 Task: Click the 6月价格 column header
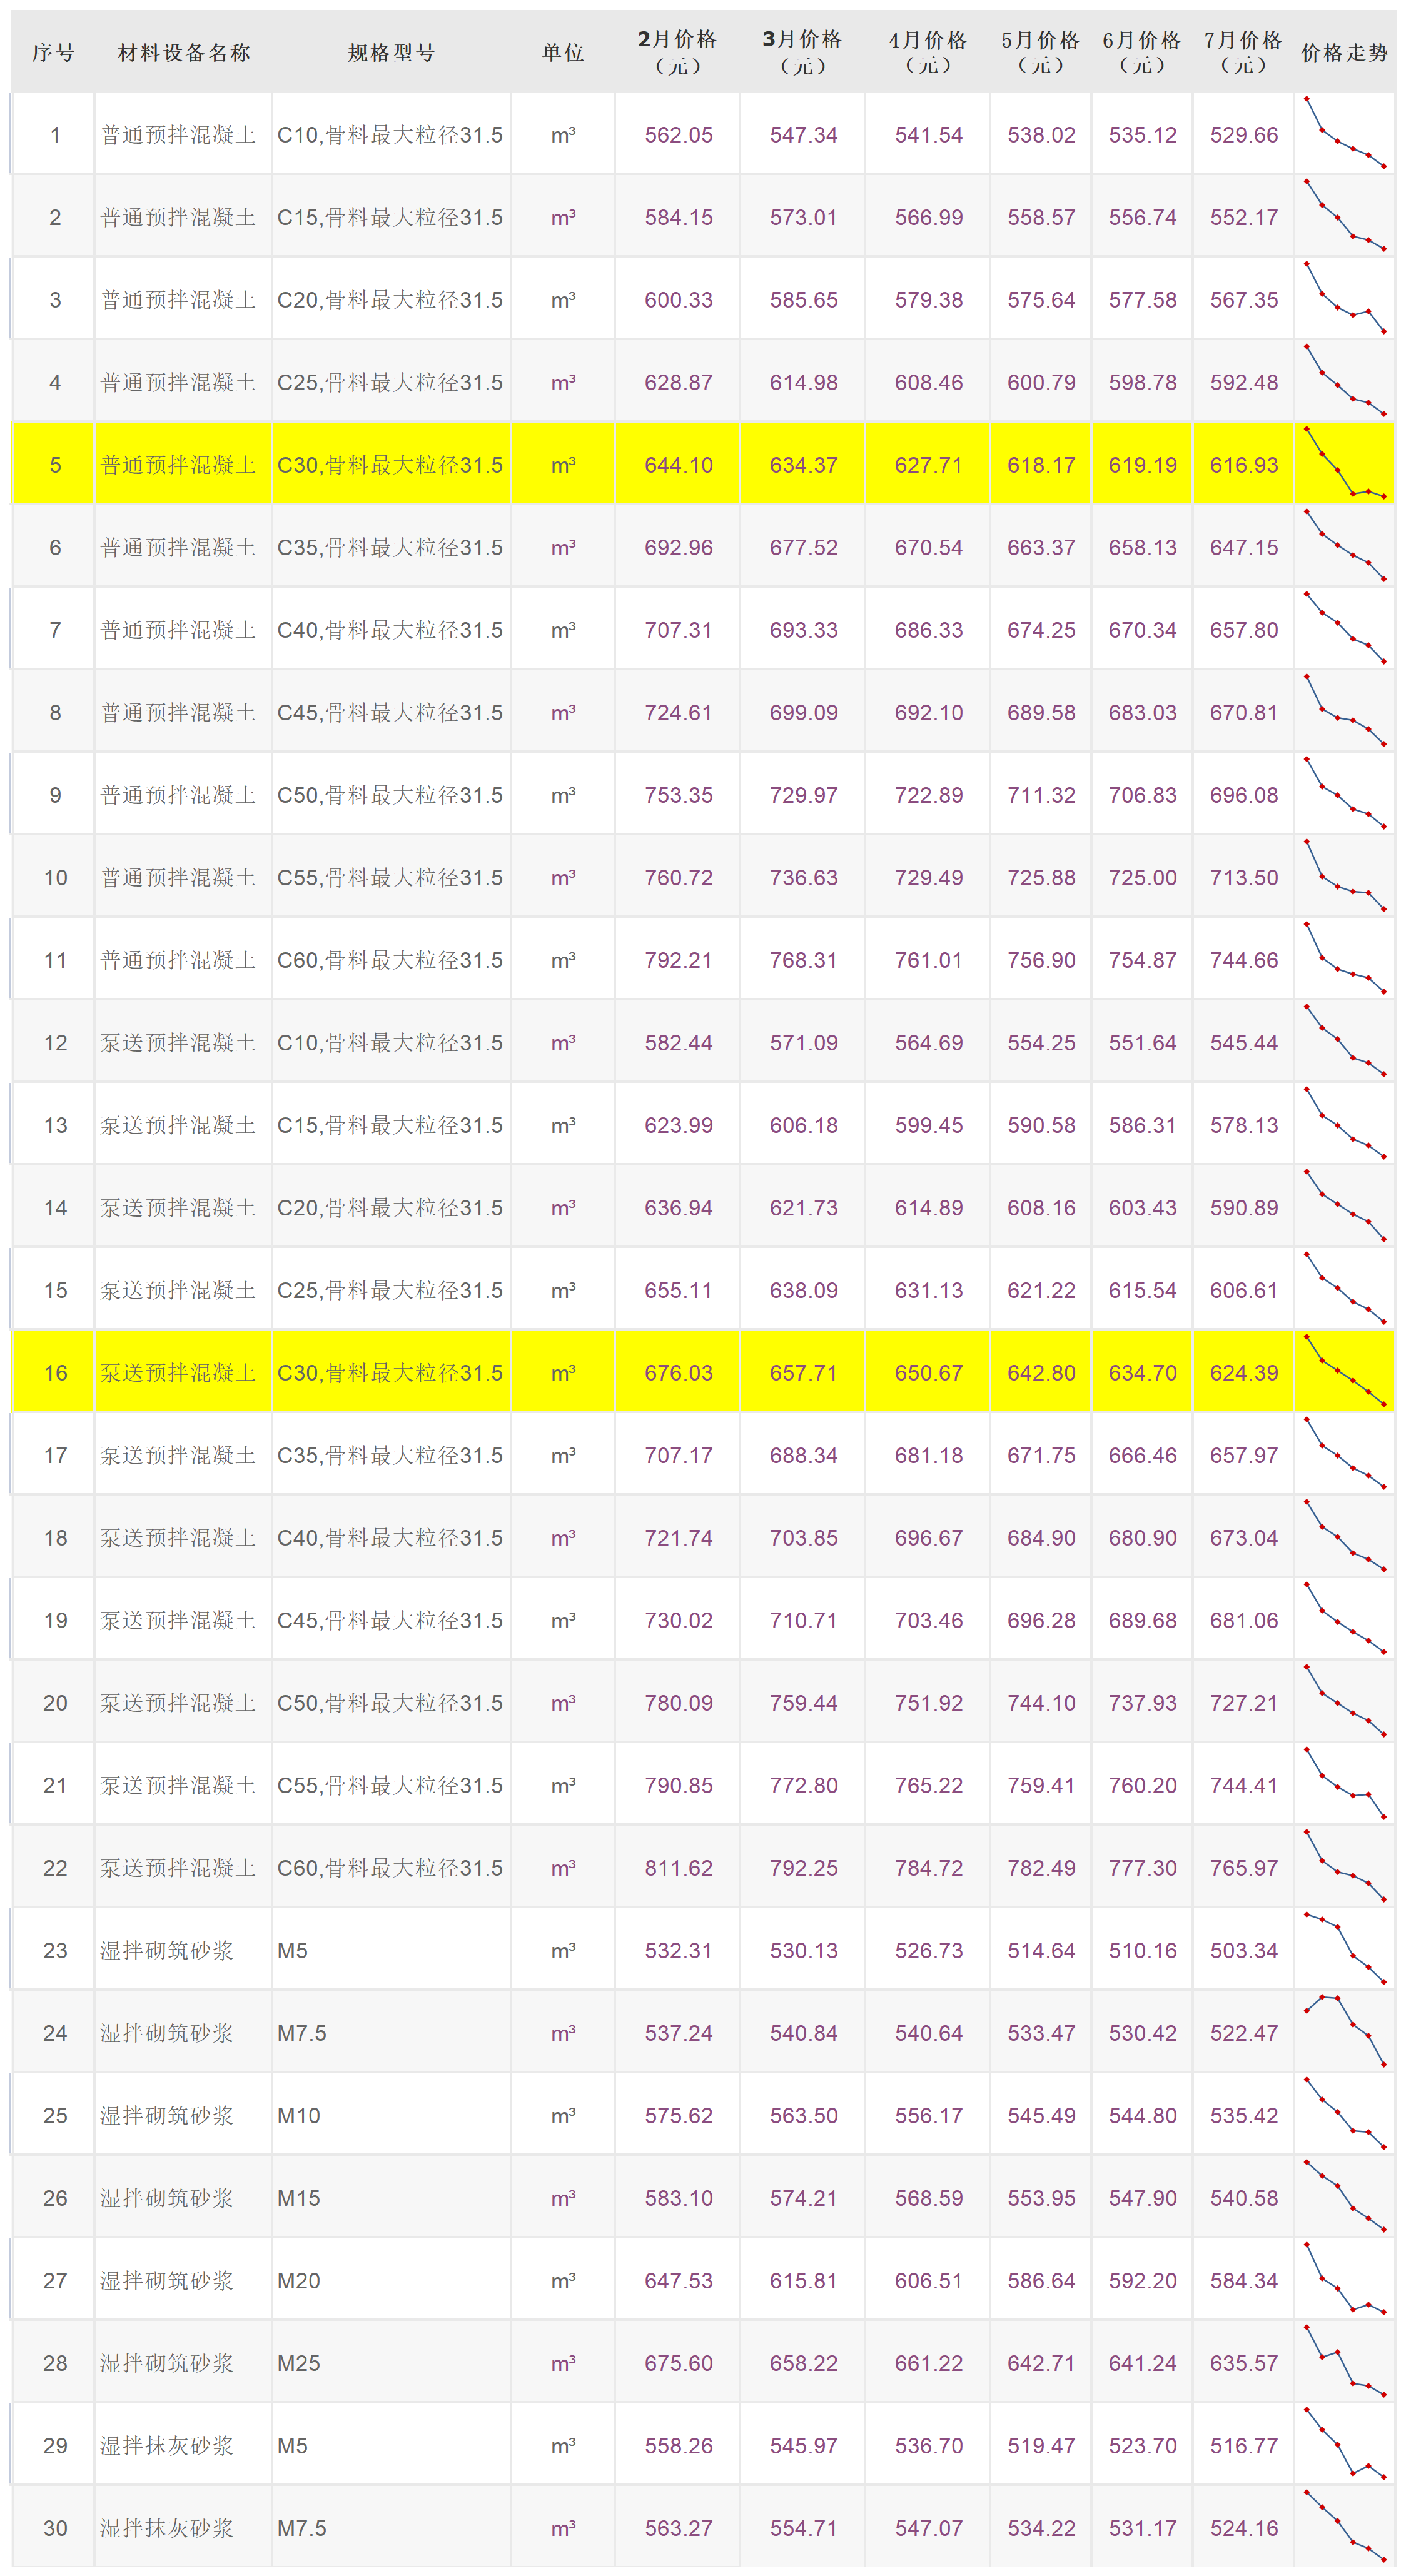(x=1142, y=52)
